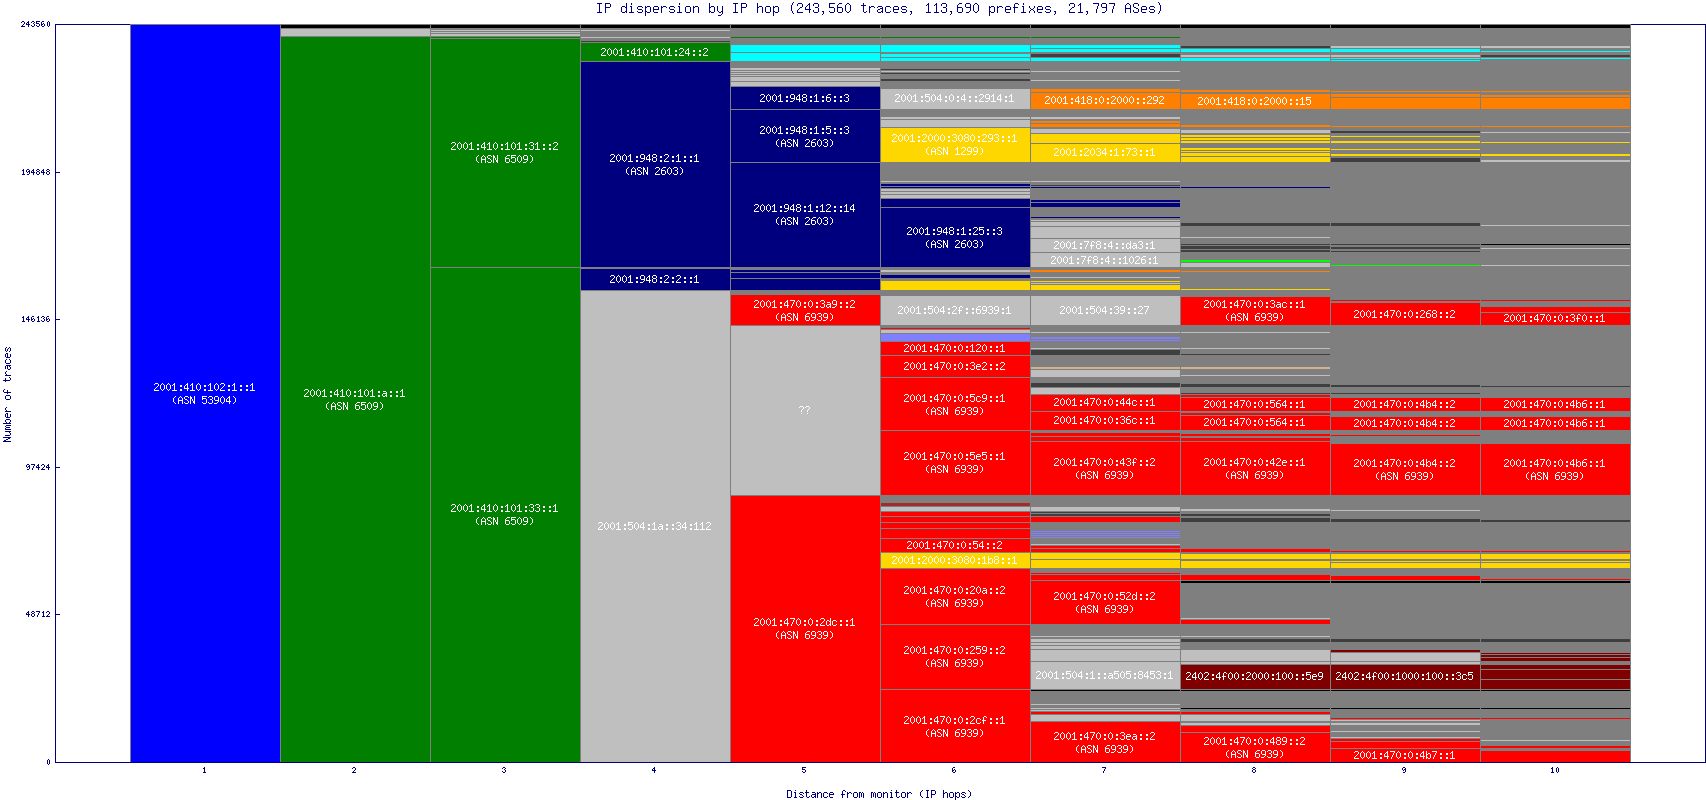Click the gray ?? unknown hop block
The height and width of the screenshot is (800, 1706).
(805, 410)
